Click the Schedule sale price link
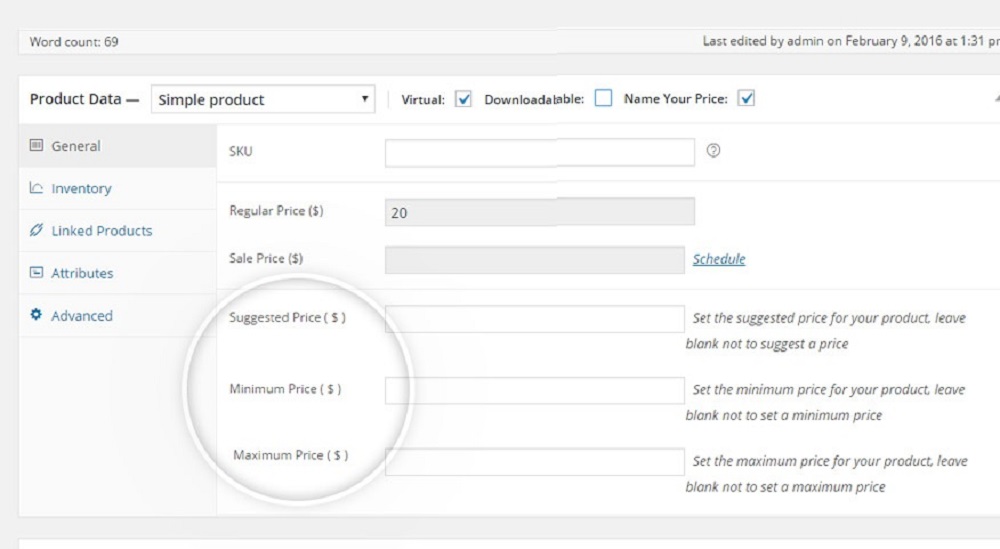This screenshot has width=1000, height=549. tap(719, 259)
